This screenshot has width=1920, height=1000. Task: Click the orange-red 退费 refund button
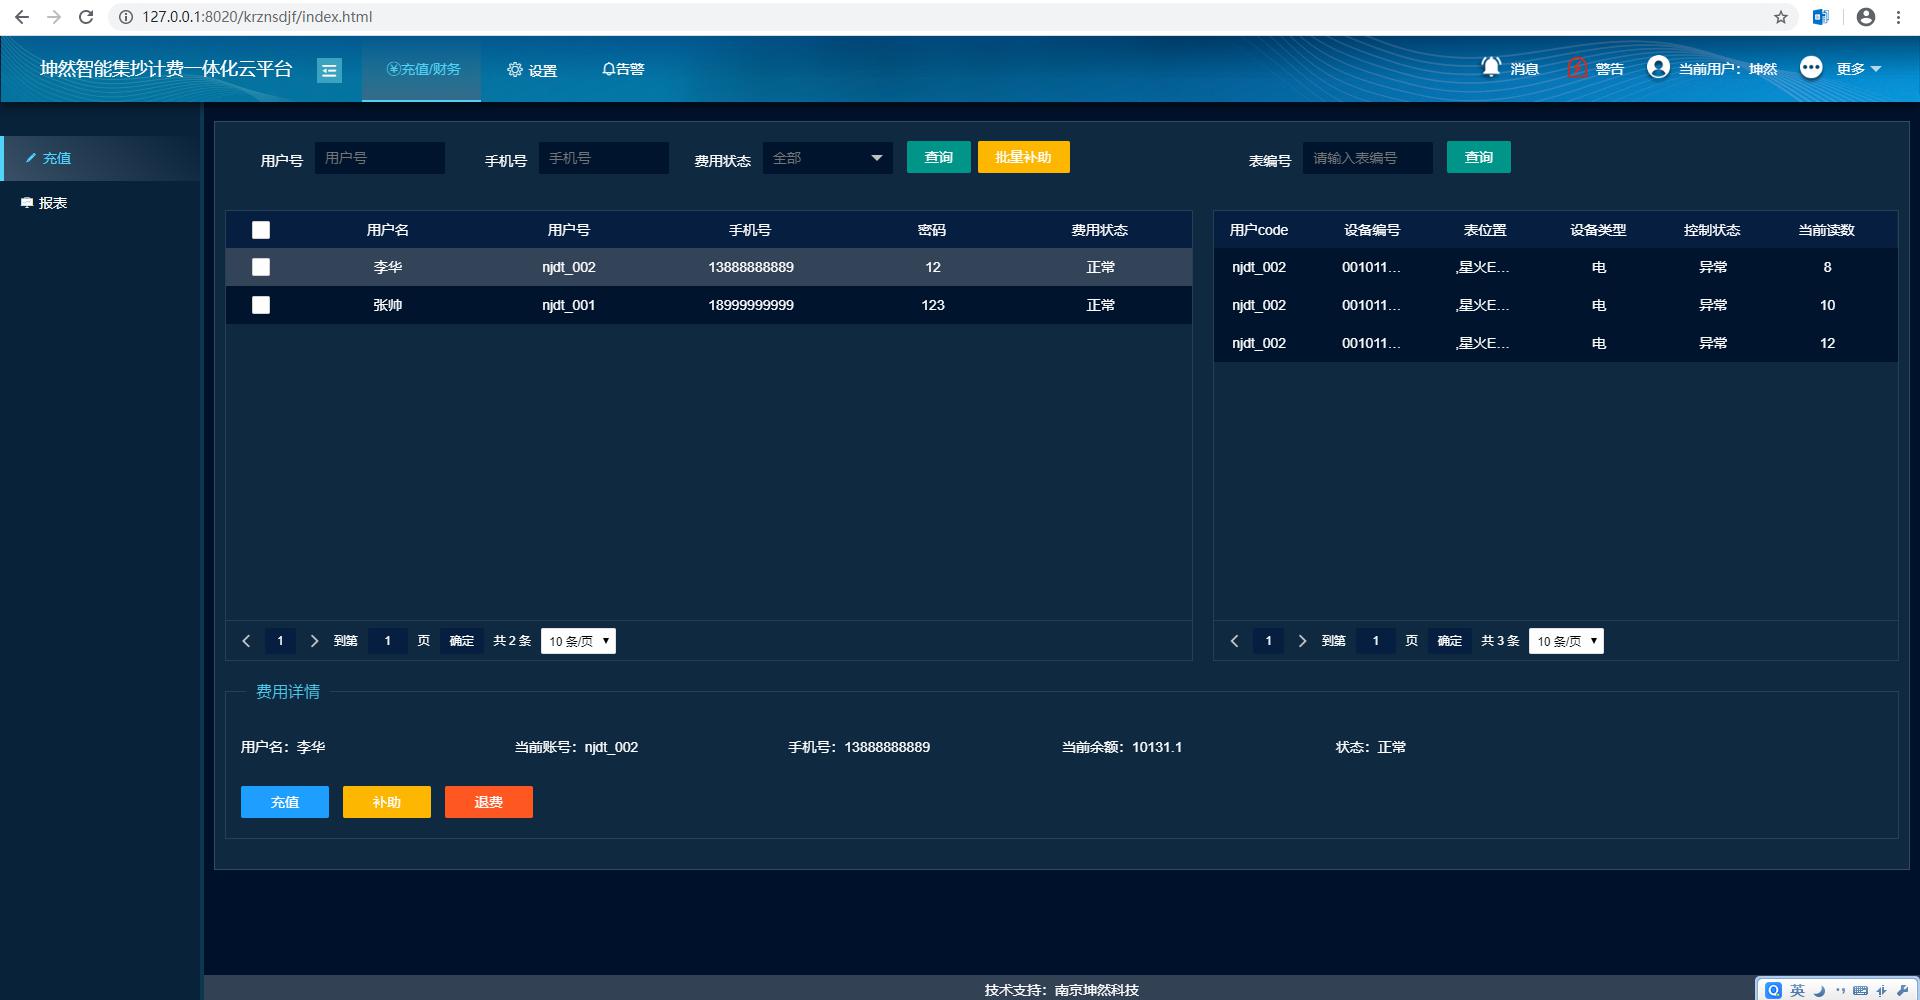click(488, 802)
